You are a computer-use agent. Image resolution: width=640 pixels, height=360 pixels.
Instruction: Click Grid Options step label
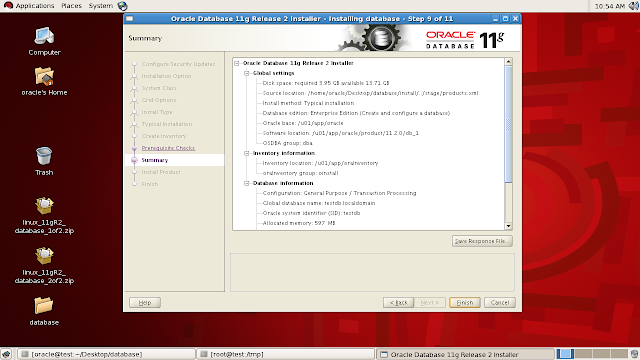click(159, 100)
